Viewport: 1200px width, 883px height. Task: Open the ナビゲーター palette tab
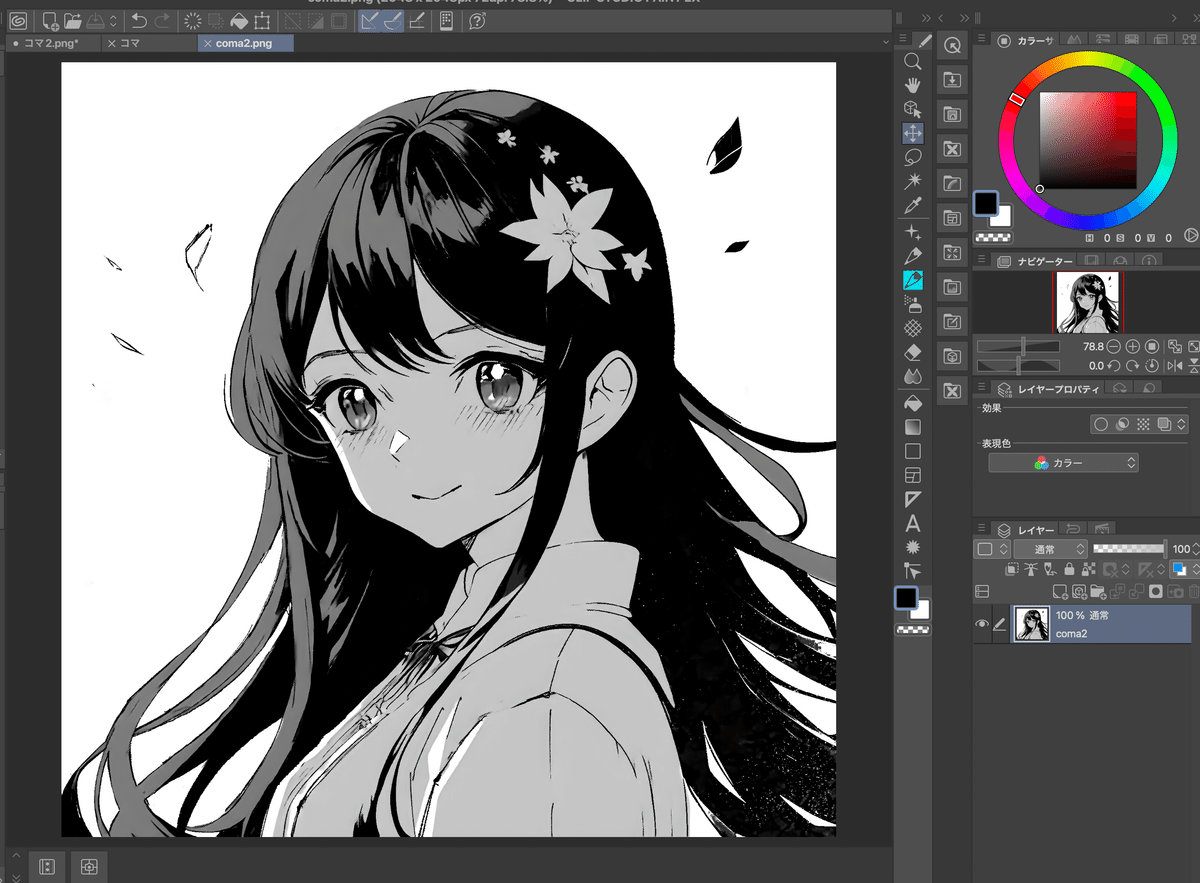click(x=1036, y=261)
